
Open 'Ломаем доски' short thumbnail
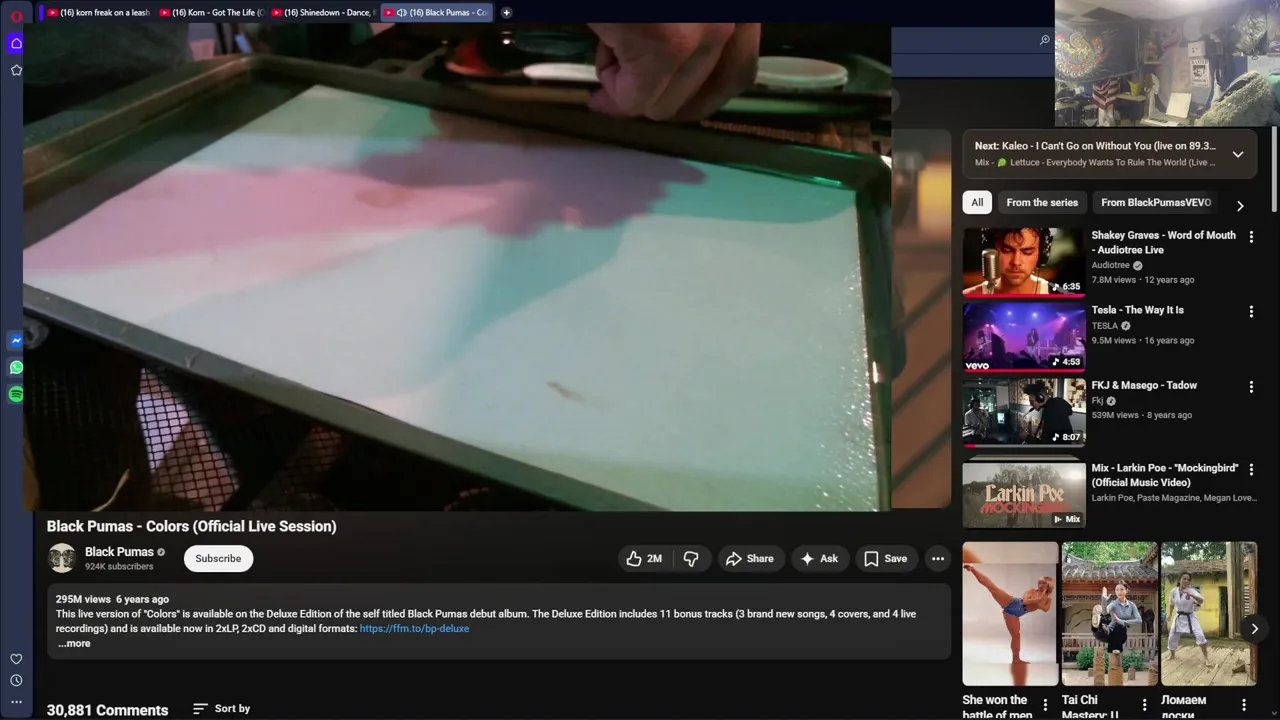pyautogui.click(x=1208, y=614)
